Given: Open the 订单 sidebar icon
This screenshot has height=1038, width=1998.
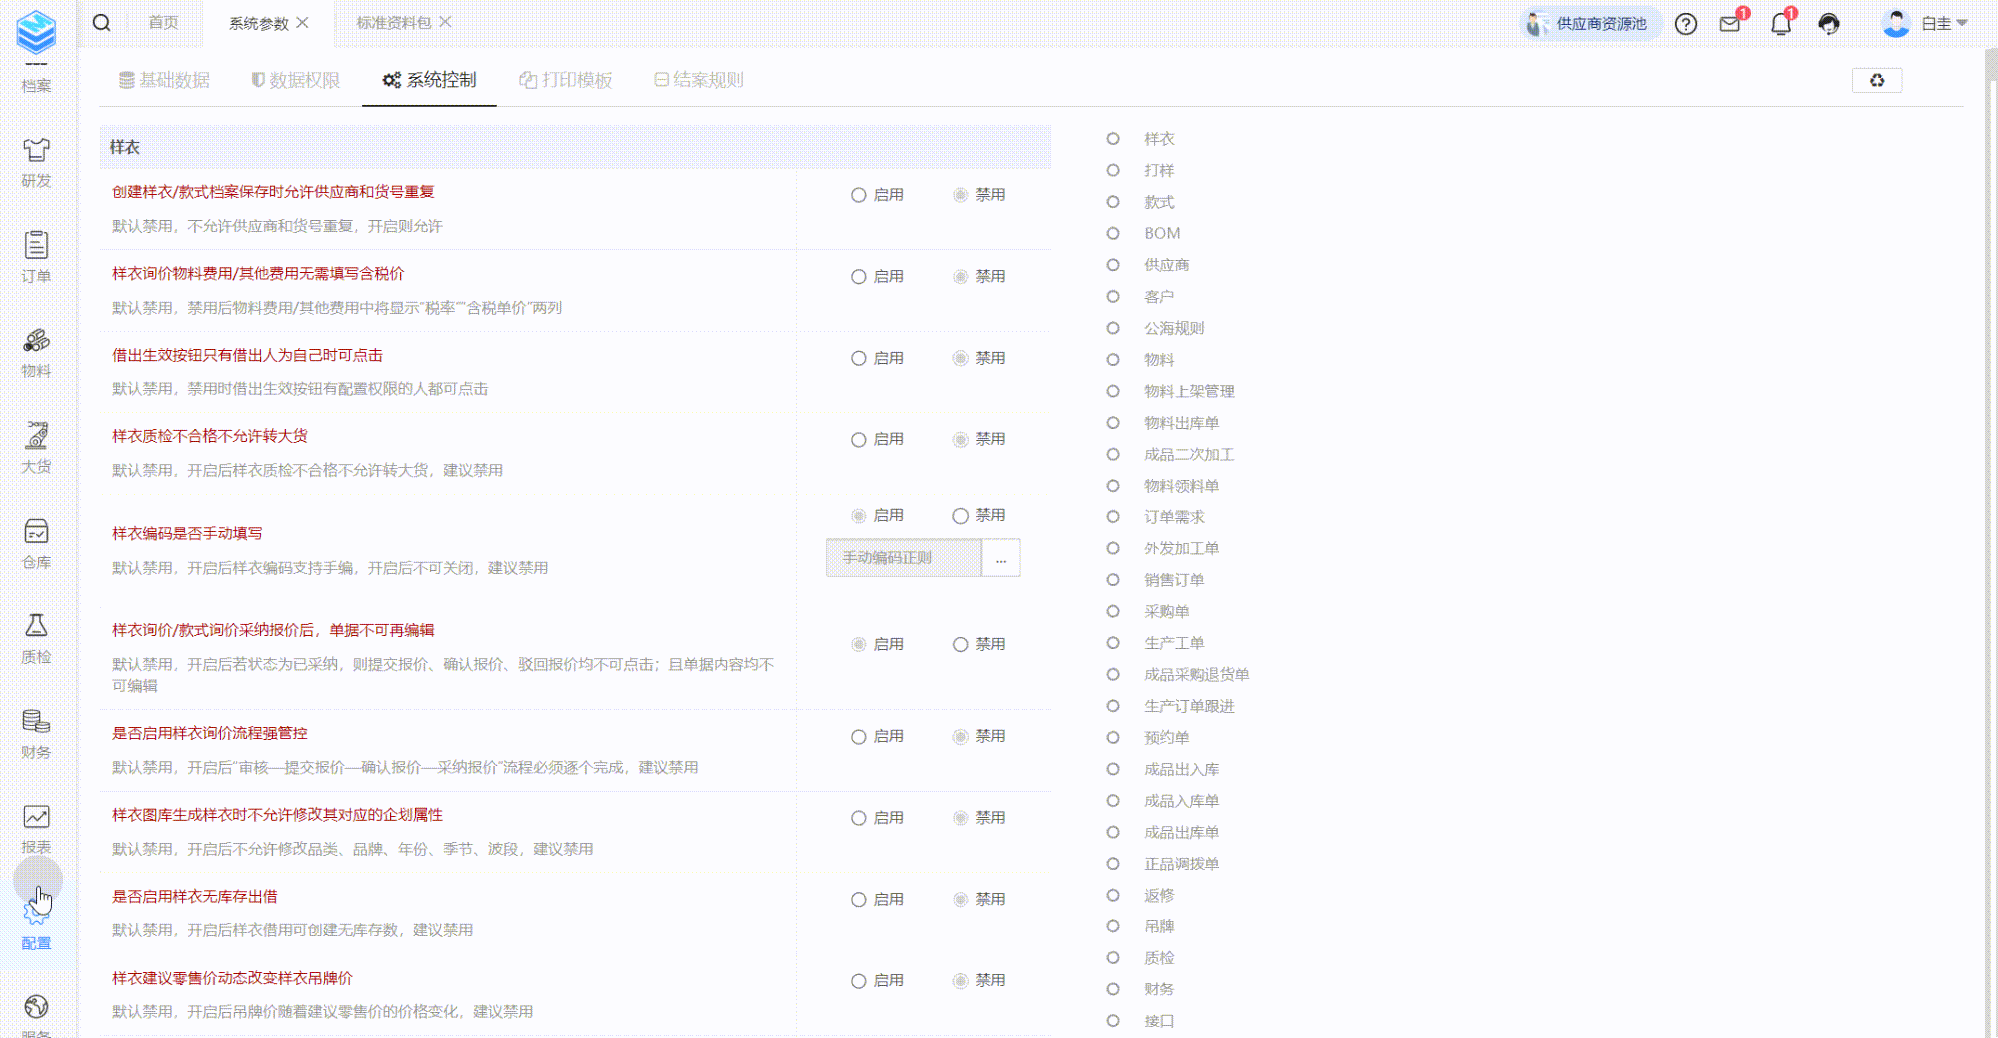Looking at the screenshot, I should [x=36, y=257].
